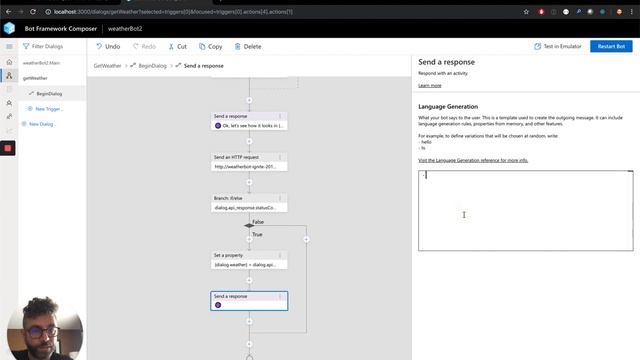This screenshot has width=640, height=360.
Task: Open the Design Flow sidebar icon
Action: click(x=9, y=76)
